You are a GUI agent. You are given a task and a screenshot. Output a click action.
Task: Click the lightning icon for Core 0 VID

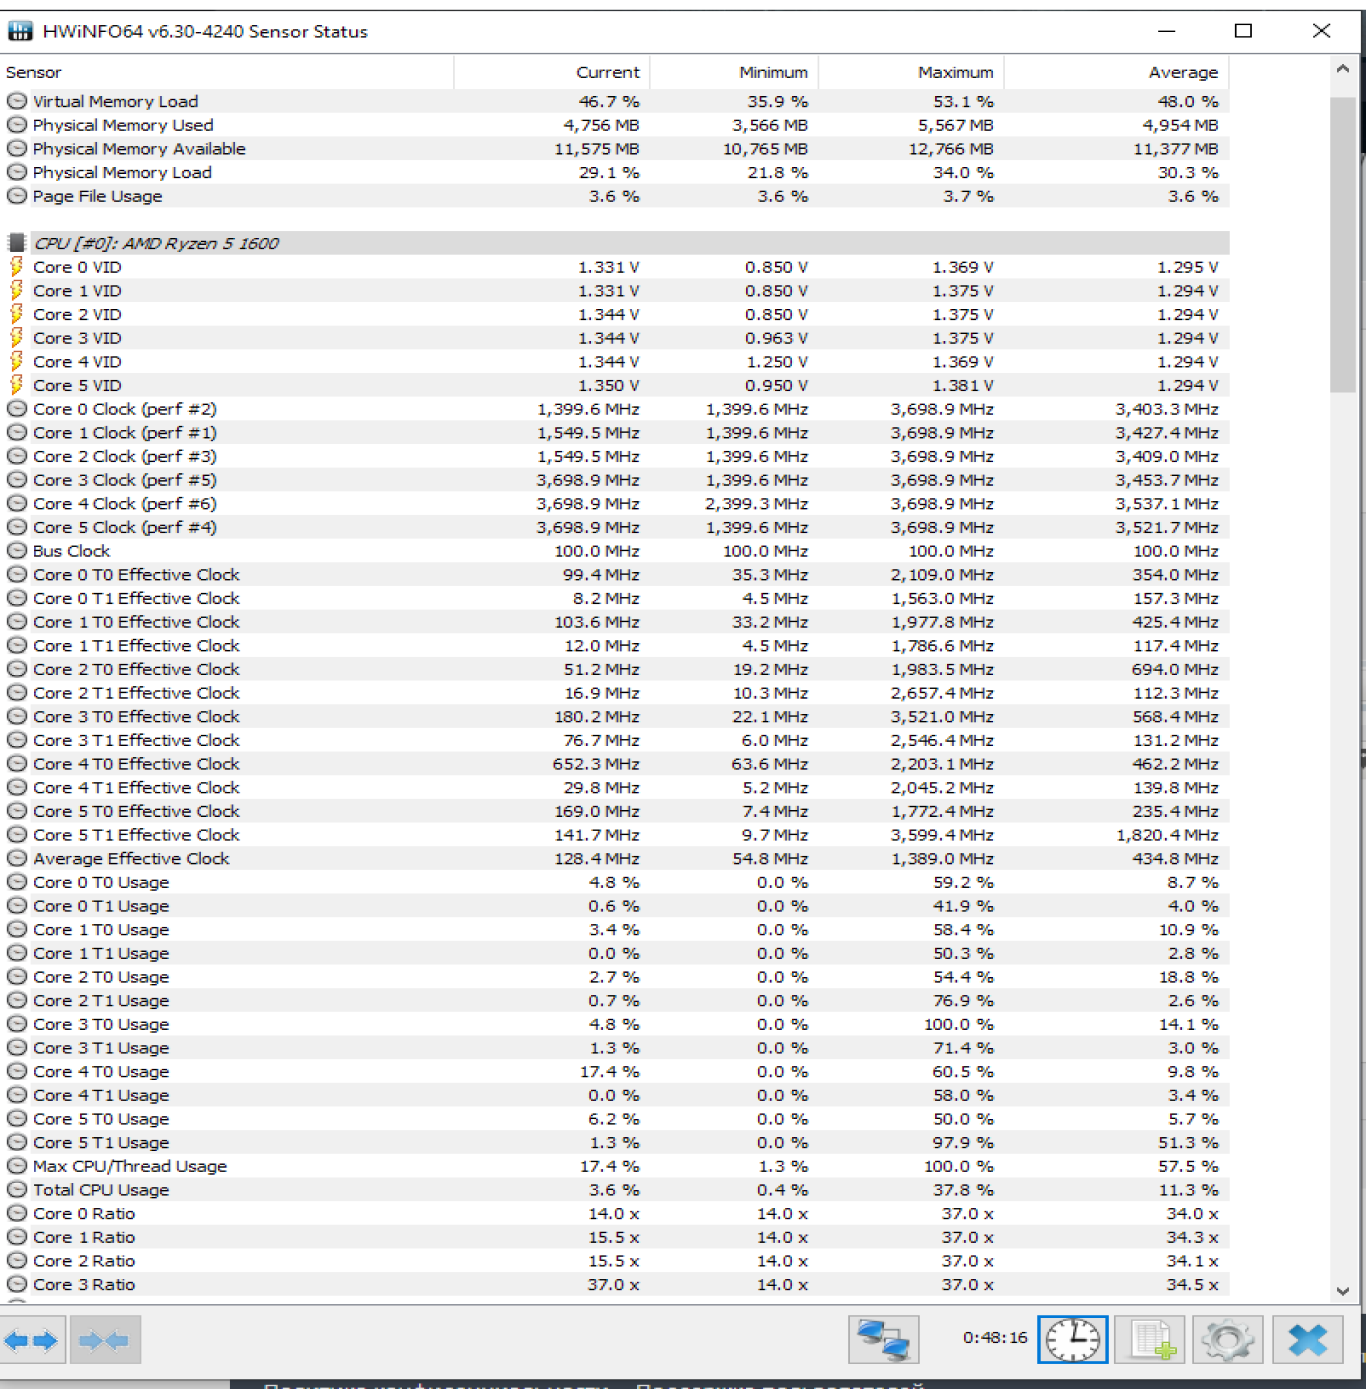(17, 267)
